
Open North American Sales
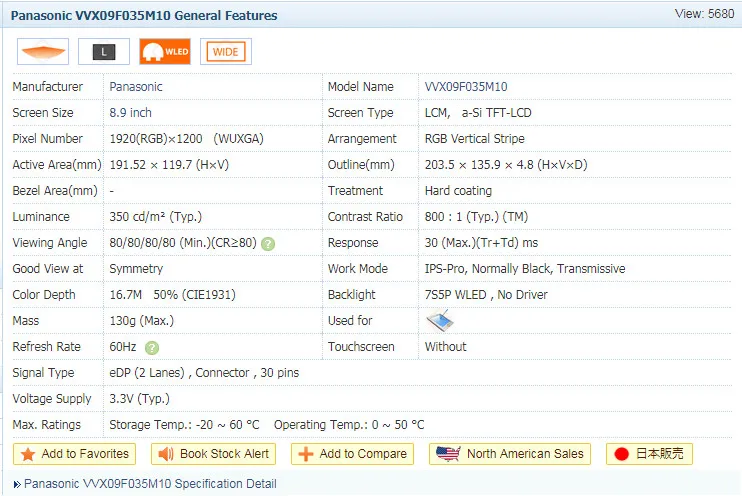510,454
